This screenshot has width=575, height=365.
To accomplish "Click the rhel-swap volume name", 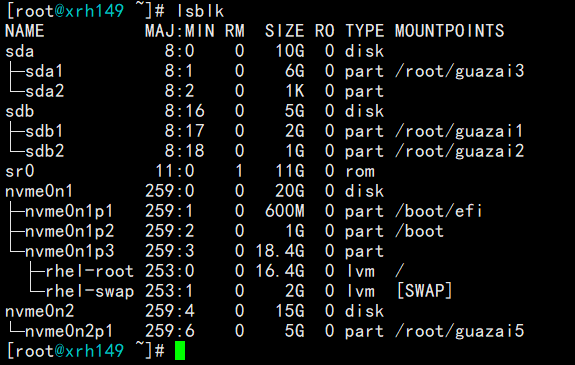I will click(89, 291).
